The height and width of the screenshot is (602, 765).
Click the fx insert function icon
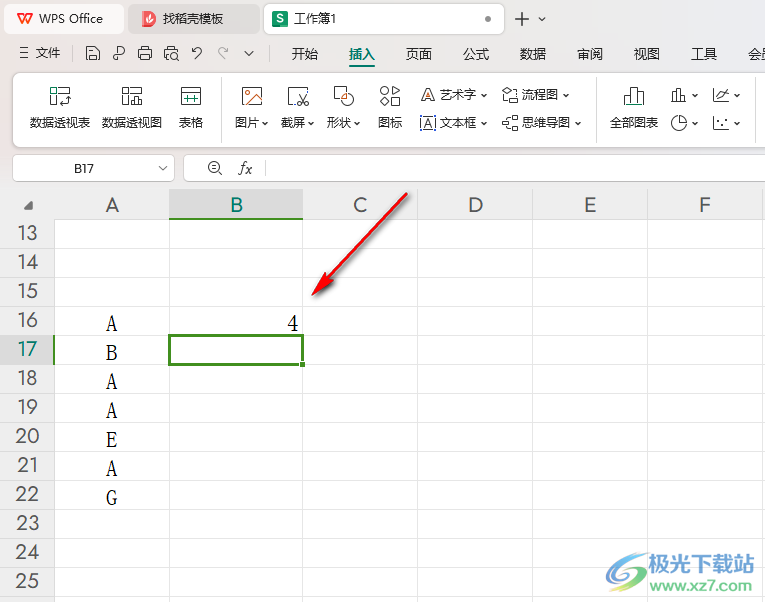point(245,168)
